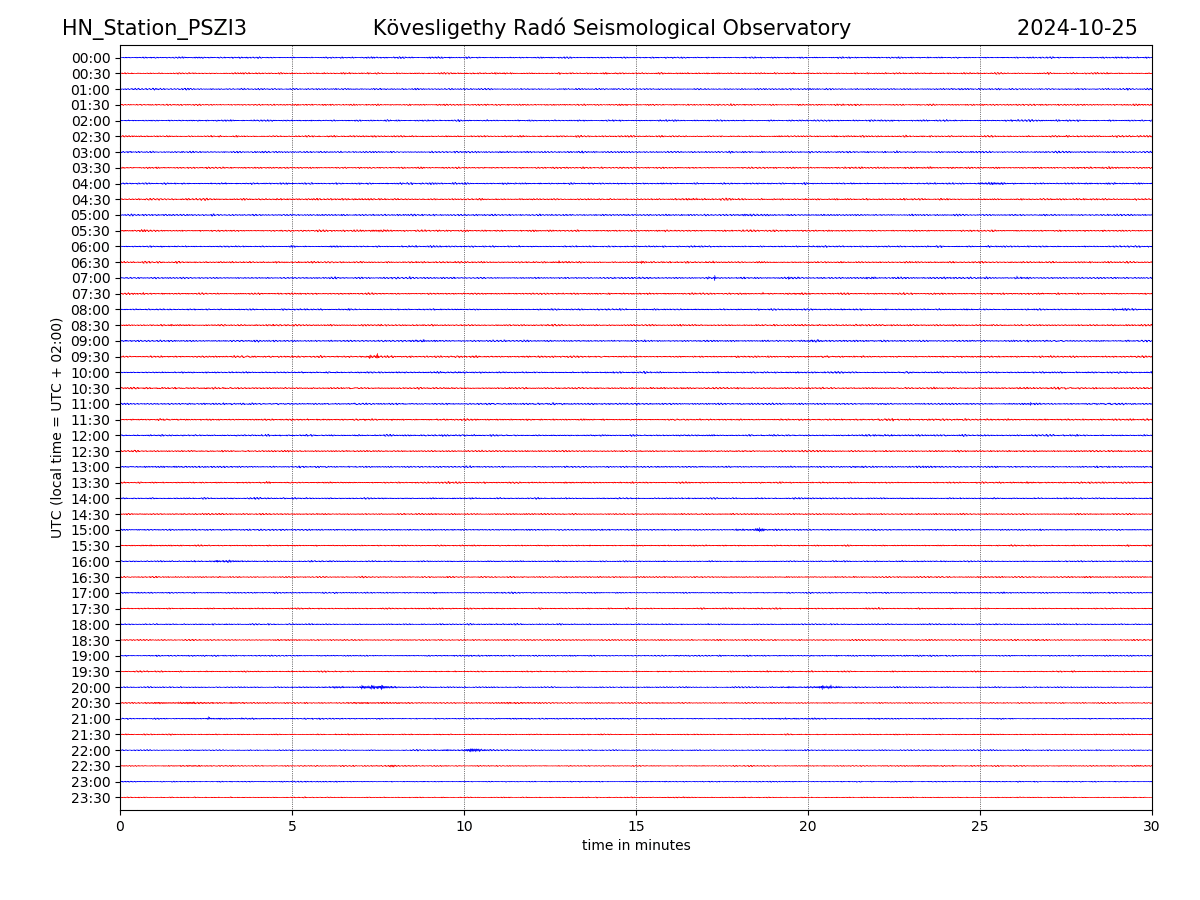The width and height of the screenshot is (1200, 900).
Task: Click the 0 tick label on the x-axis
Action: tap(120, 826)
